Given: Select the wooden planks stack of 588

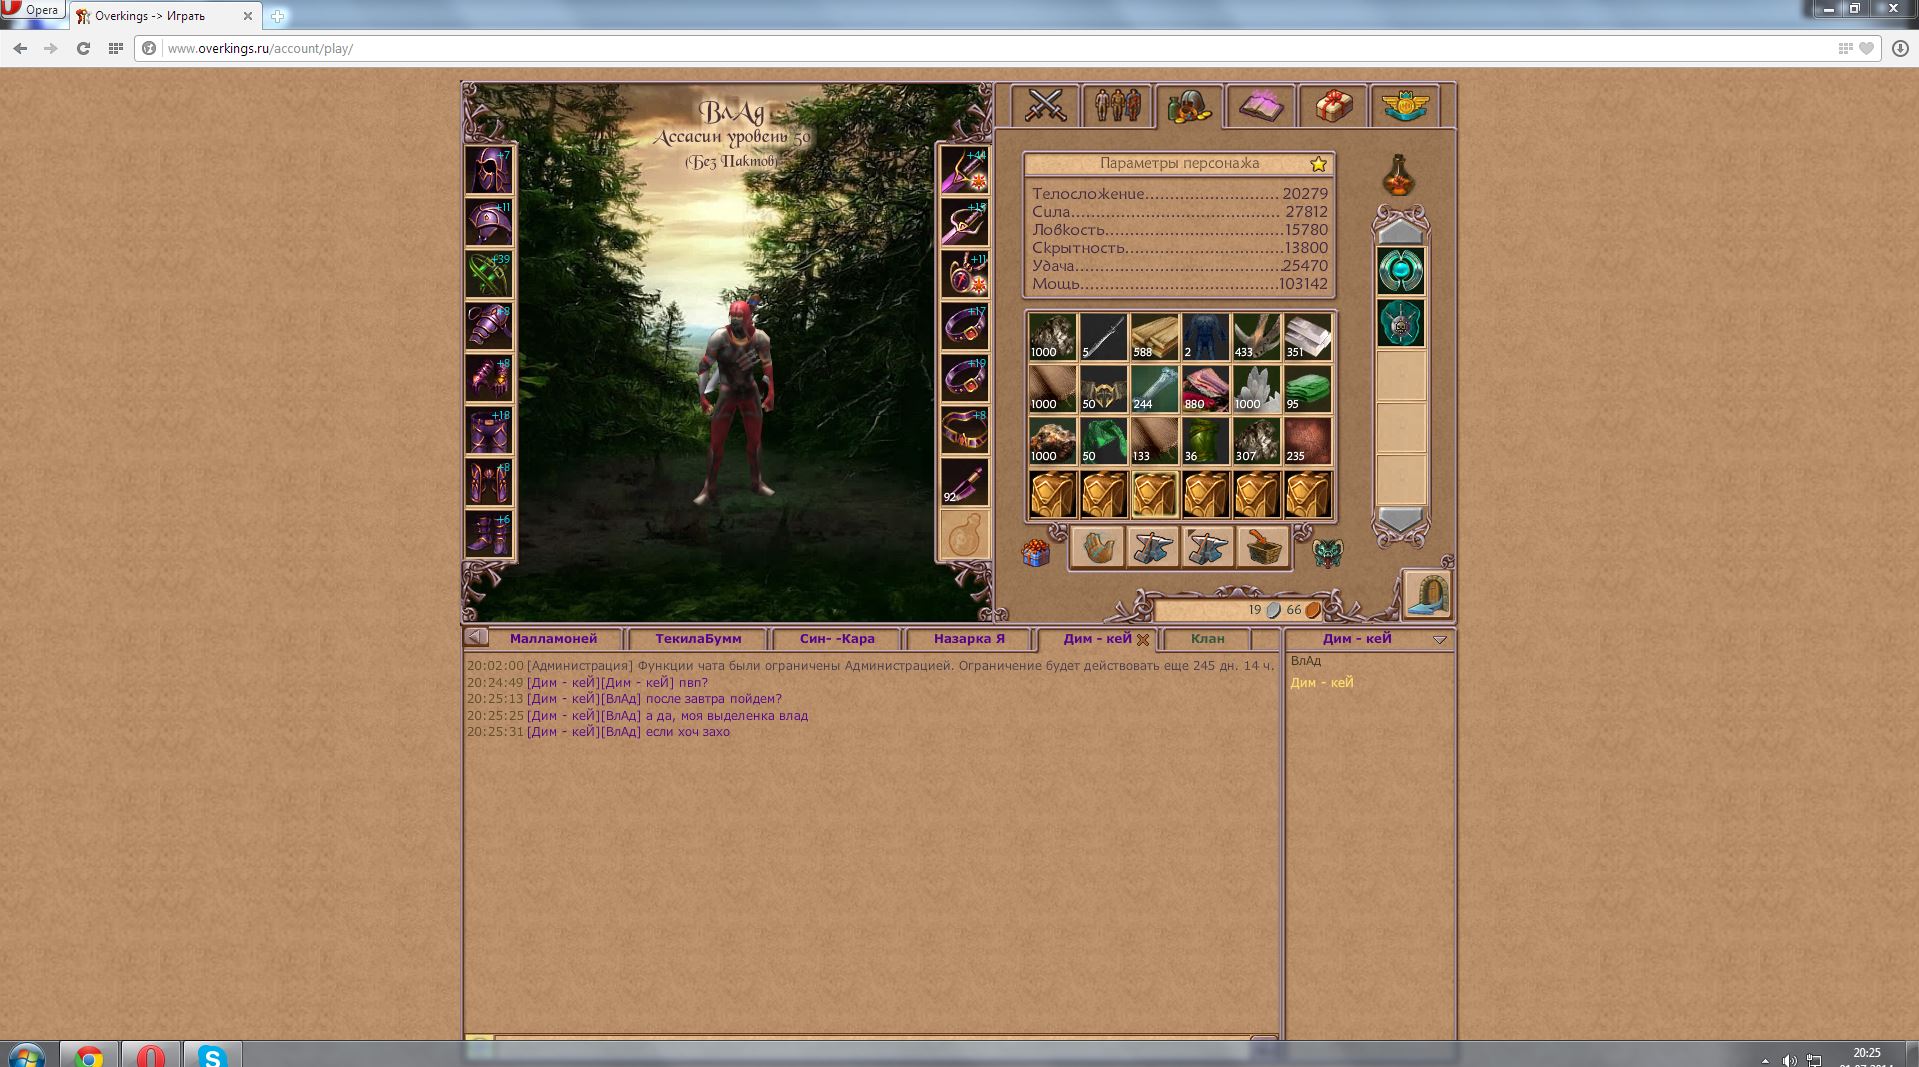Looking at the screenshot, I should point(1154,337).
